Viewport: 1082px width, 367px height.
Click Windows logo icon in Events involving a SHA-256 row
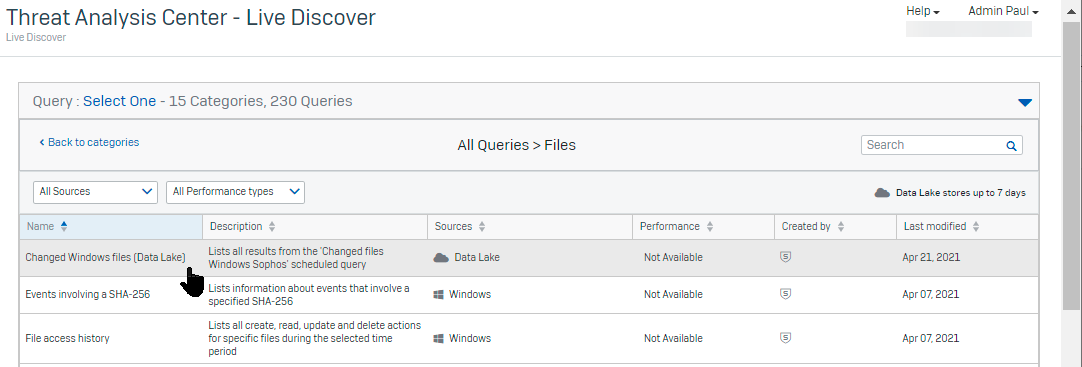pos(438,295)
